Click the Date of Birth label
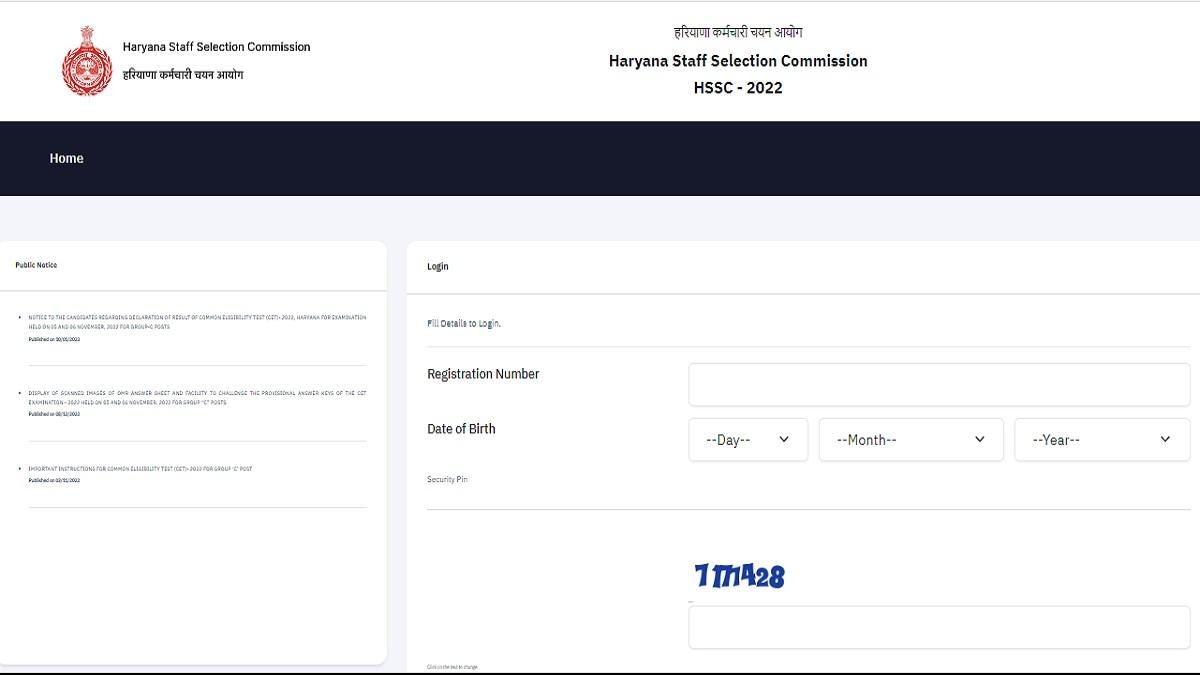This screenshot has width=1200, height=675. pos(461,429)
